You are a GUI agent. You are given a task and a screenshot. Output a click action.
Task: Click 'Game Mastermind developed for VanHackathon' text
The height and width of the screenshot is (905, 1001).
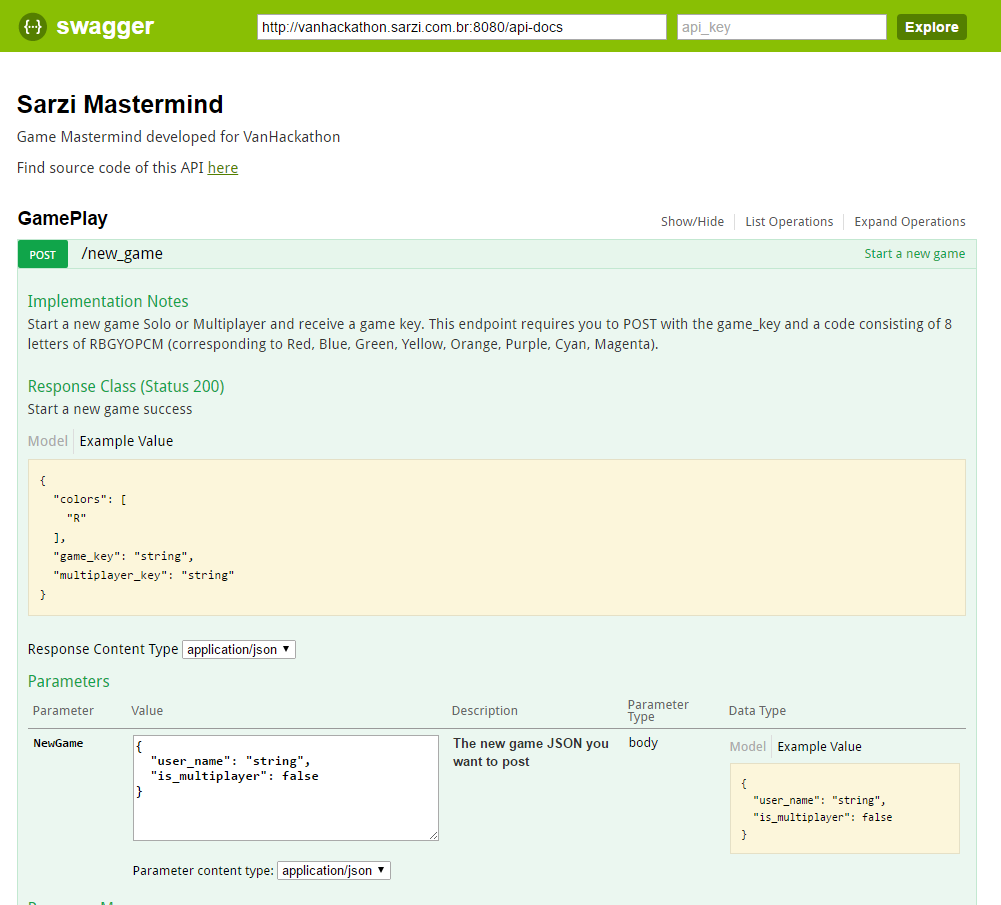pos(178,137)
